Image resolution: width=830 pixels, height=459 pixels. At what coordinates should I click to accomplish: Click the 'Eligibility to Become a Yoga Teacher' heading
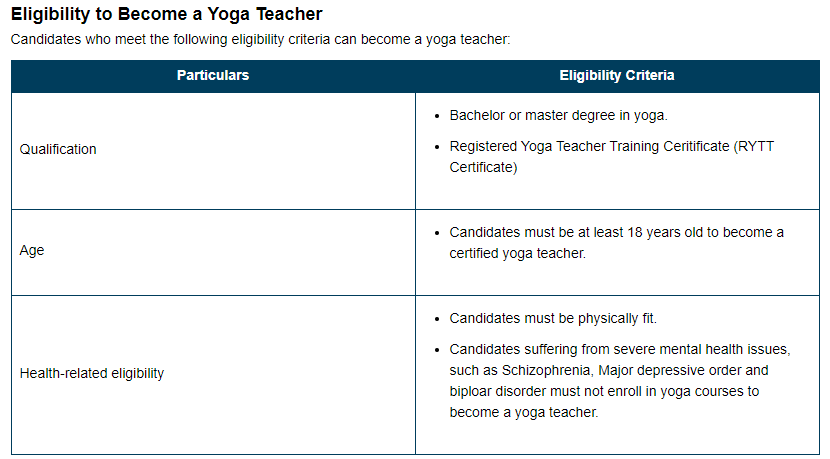[x=167, y=14]
